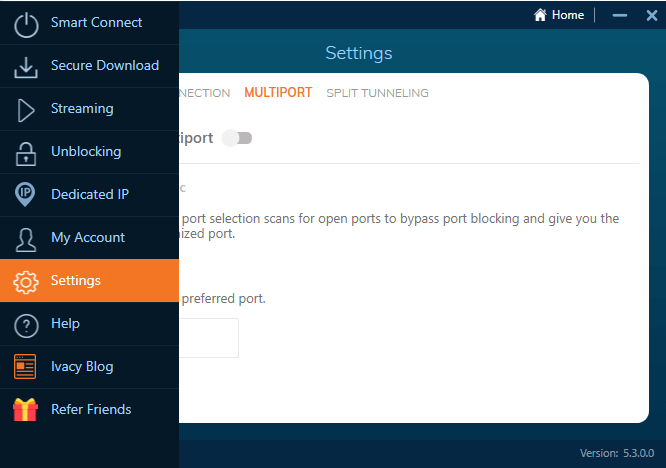Click the Home house icon

[540, 15]
